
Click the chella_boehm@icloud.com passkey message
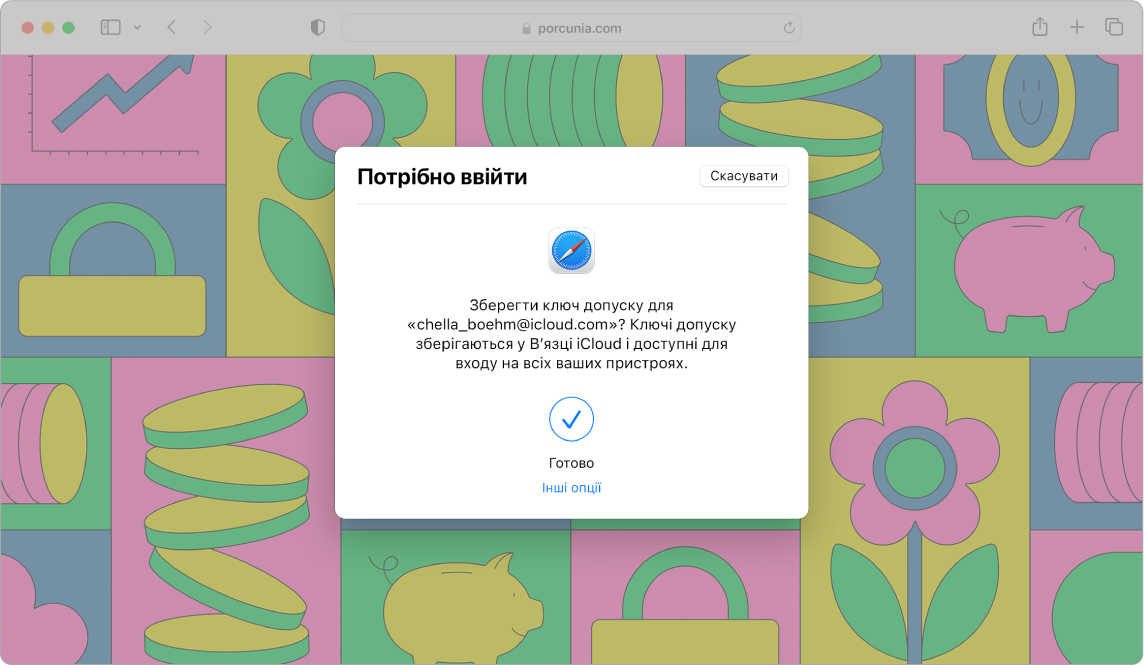(x=571, y=334)
